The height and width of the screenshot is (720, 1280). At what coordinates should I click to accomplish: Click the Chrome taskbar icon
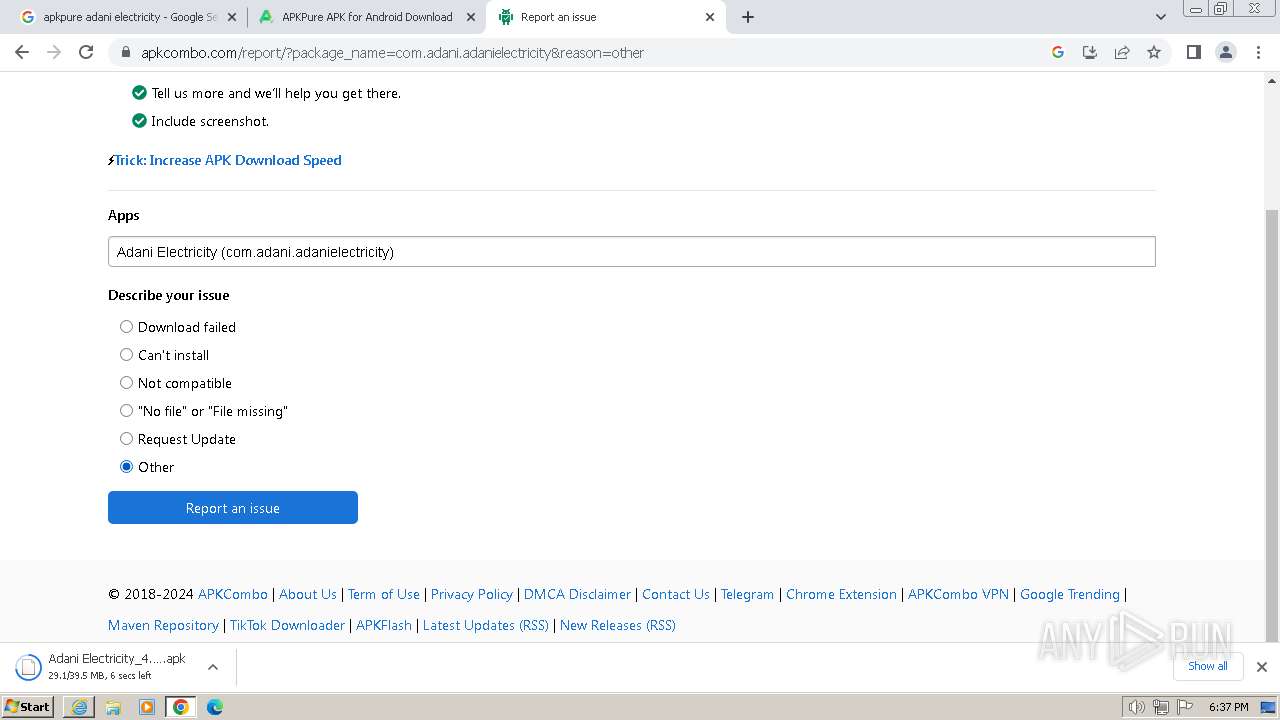click(x=181, y=707)
